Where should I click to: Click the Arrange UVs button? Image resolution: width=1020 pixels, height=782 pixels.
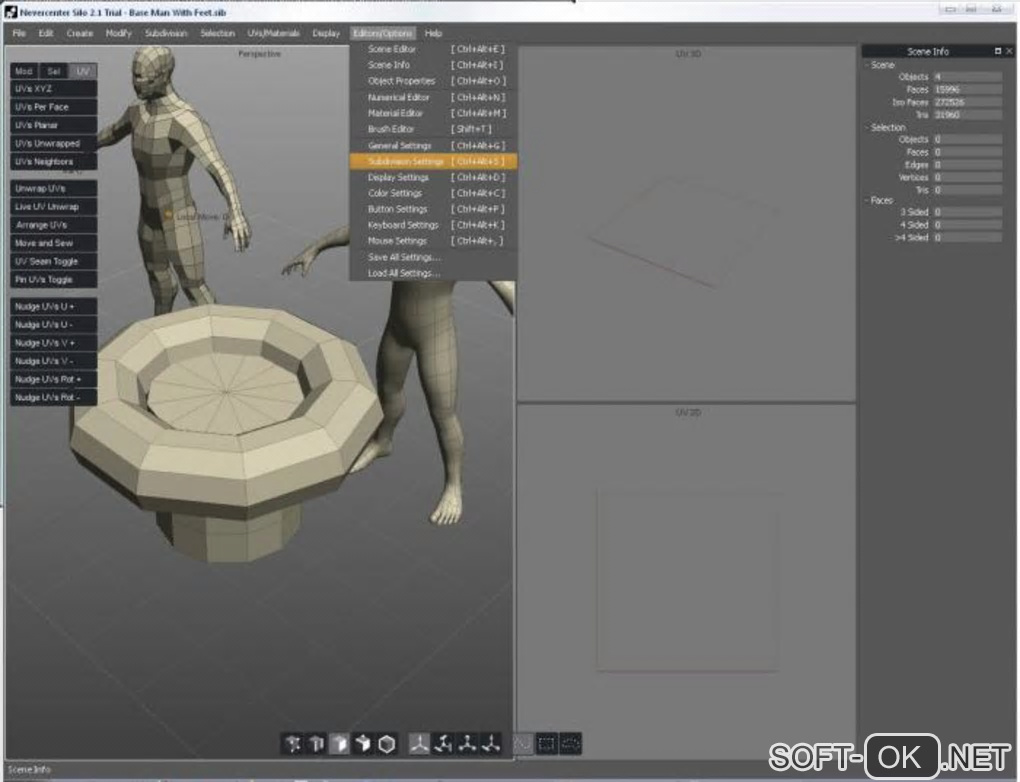click(x=53, y=225)
